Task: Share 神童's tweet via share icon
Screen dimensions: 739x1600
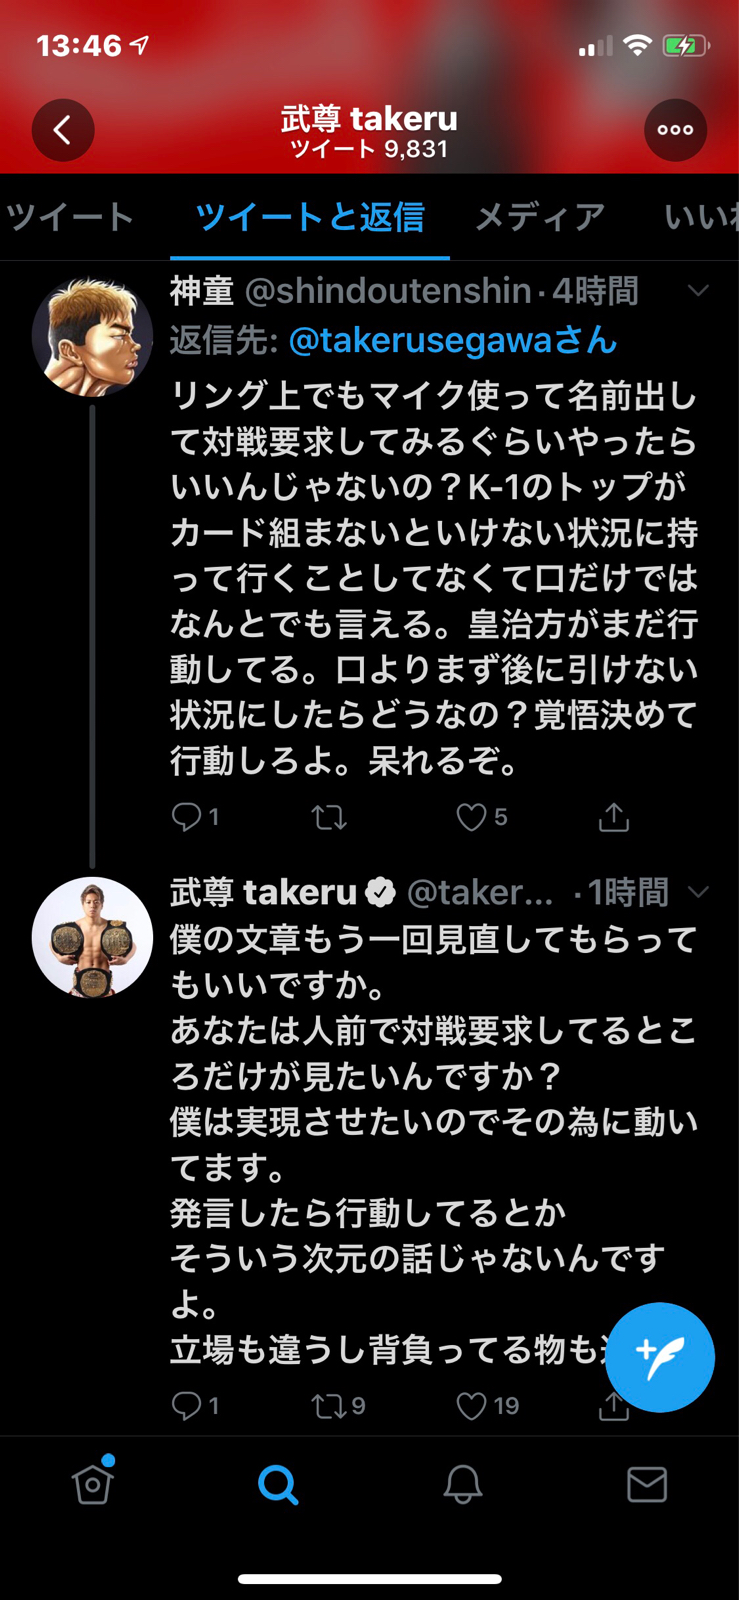Action: 614,817
